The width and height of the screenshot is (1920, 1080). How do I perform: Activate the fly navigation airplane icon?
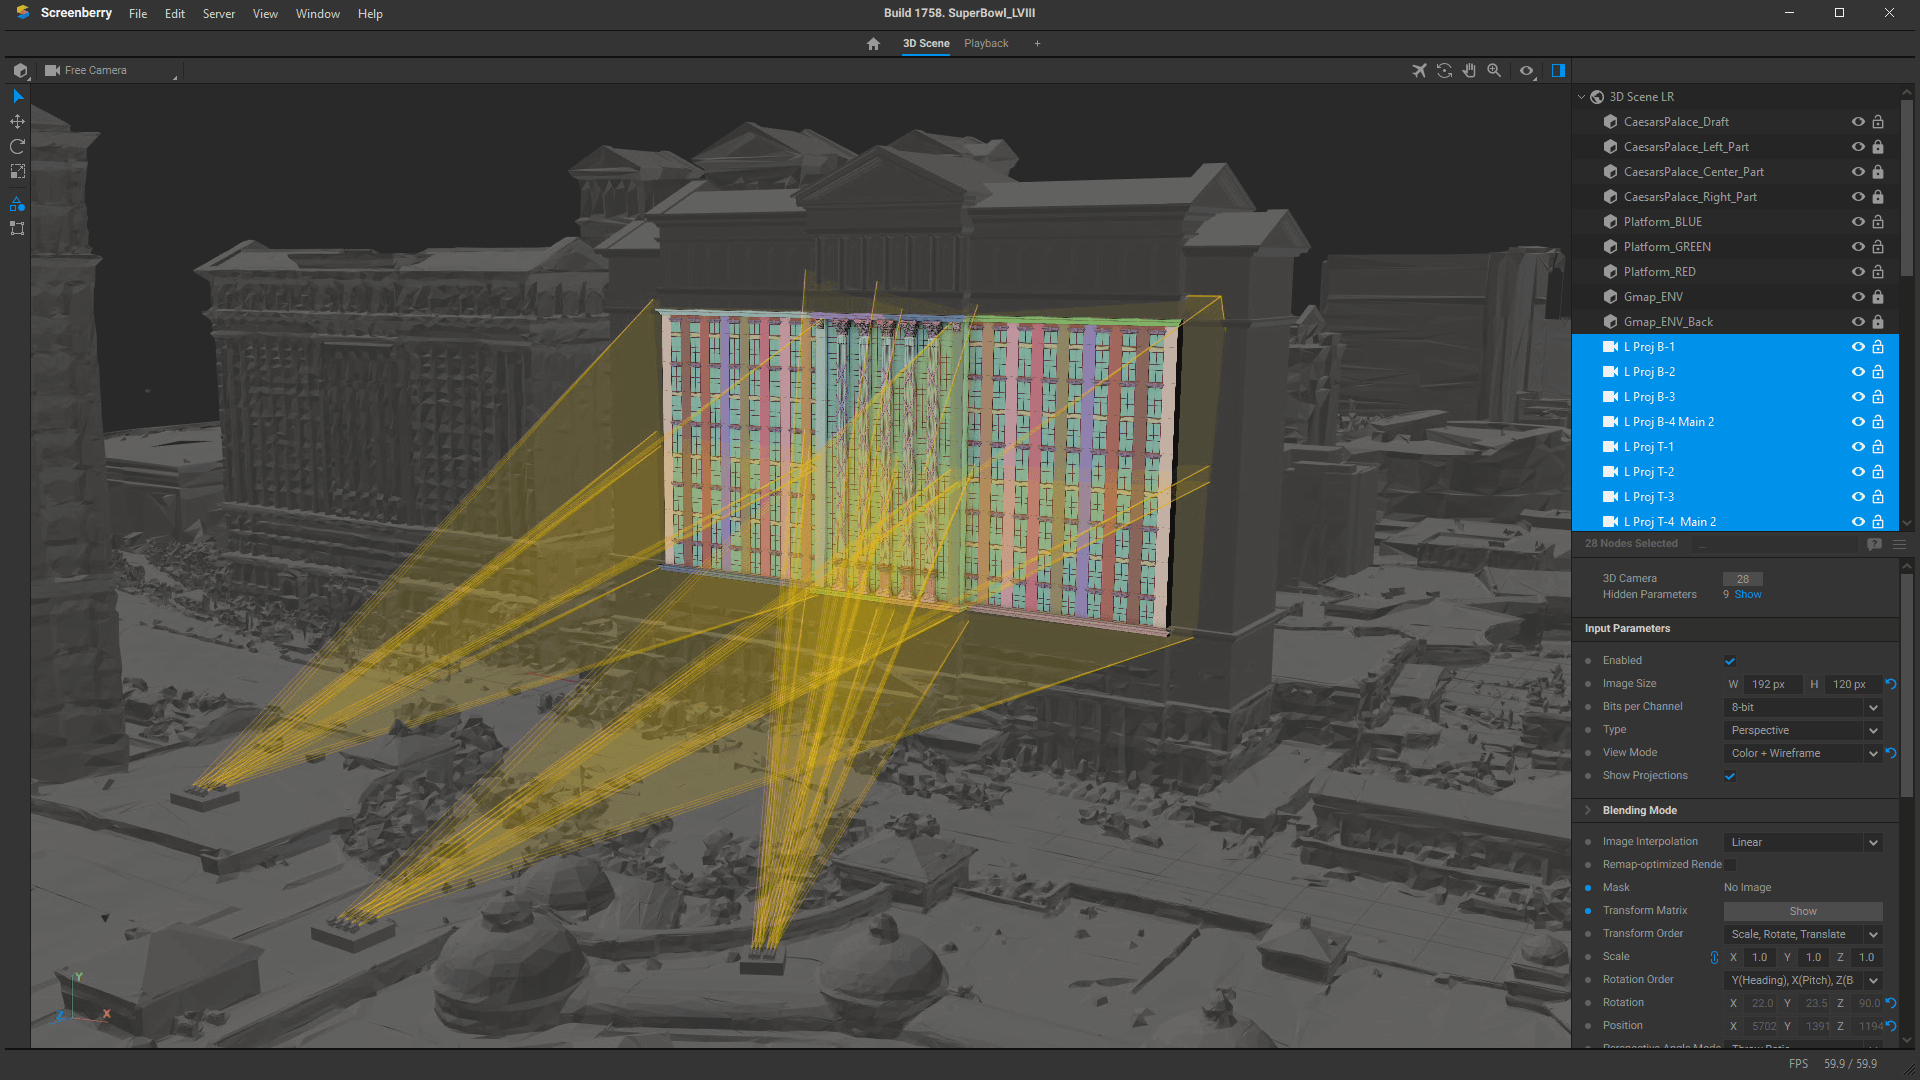1419,71
